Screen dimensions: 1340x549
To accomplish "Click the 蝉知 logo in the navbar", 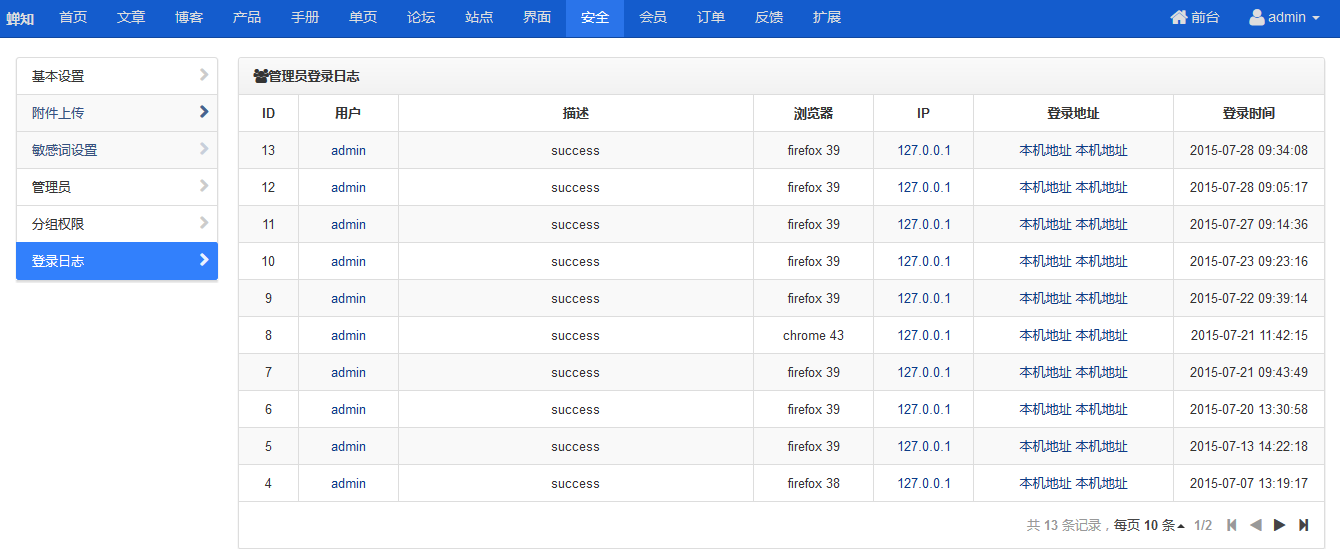I will click(20, 18).
